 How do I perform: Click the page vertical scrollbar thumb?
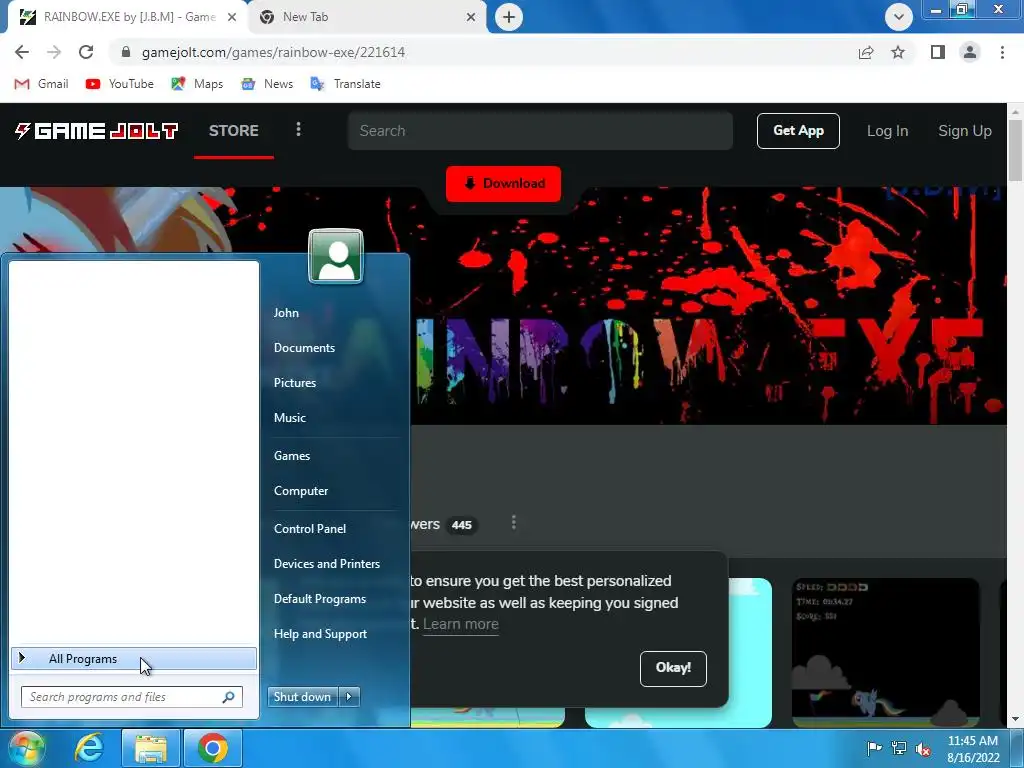click(1016, 152)
